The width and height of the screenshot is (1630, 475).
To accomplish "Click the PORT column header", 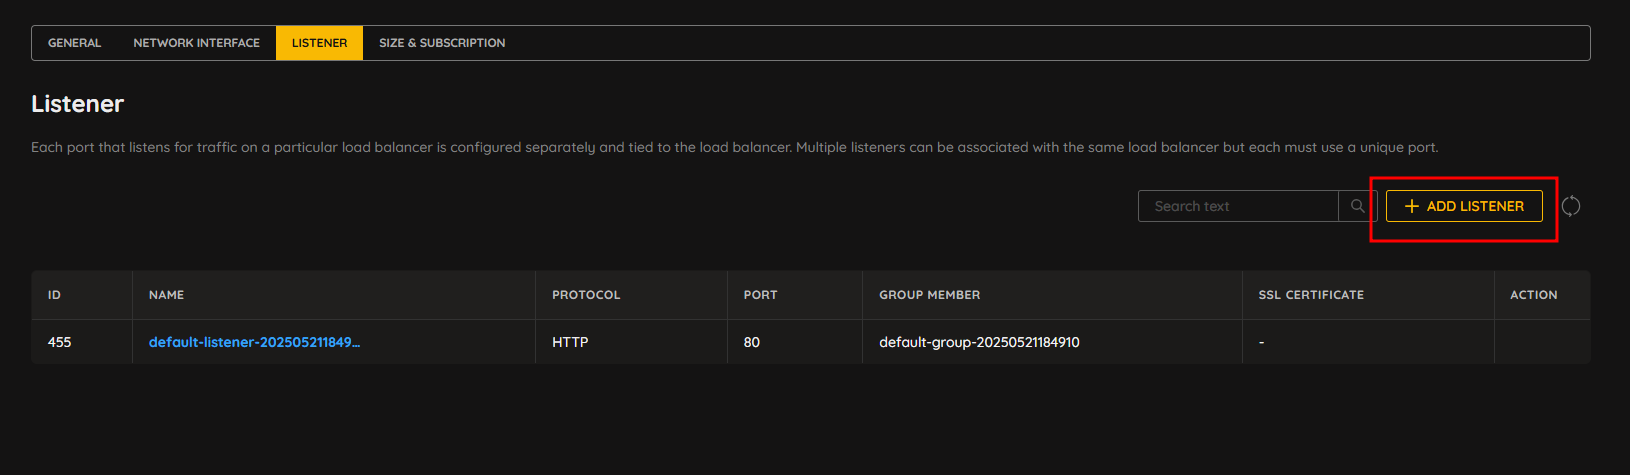I will point(760,295).
